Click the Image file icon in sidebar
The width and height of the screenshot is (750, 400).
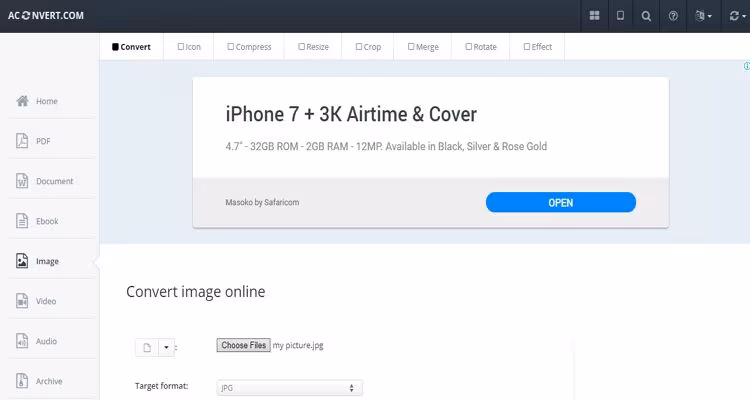tap(22, 261)
